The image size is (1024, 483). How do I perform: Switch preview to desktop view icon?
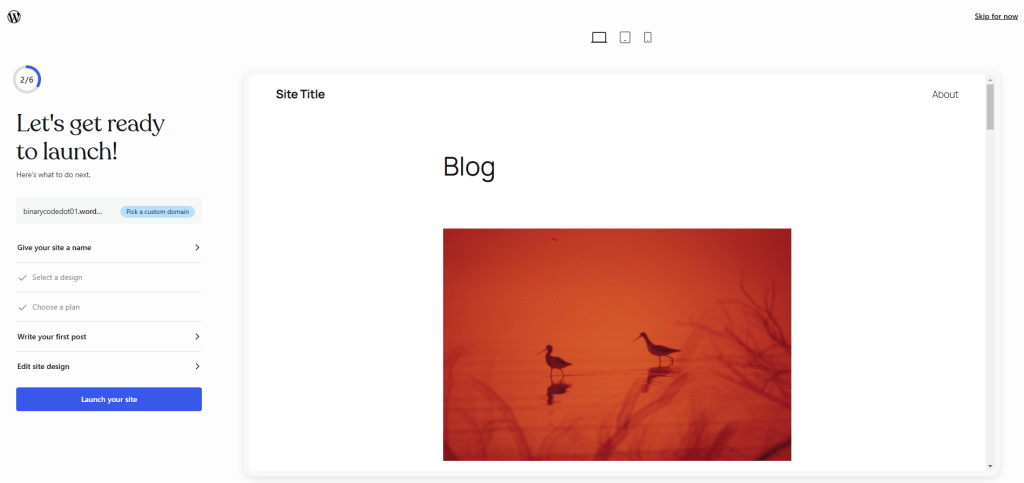tap(599, 37)
